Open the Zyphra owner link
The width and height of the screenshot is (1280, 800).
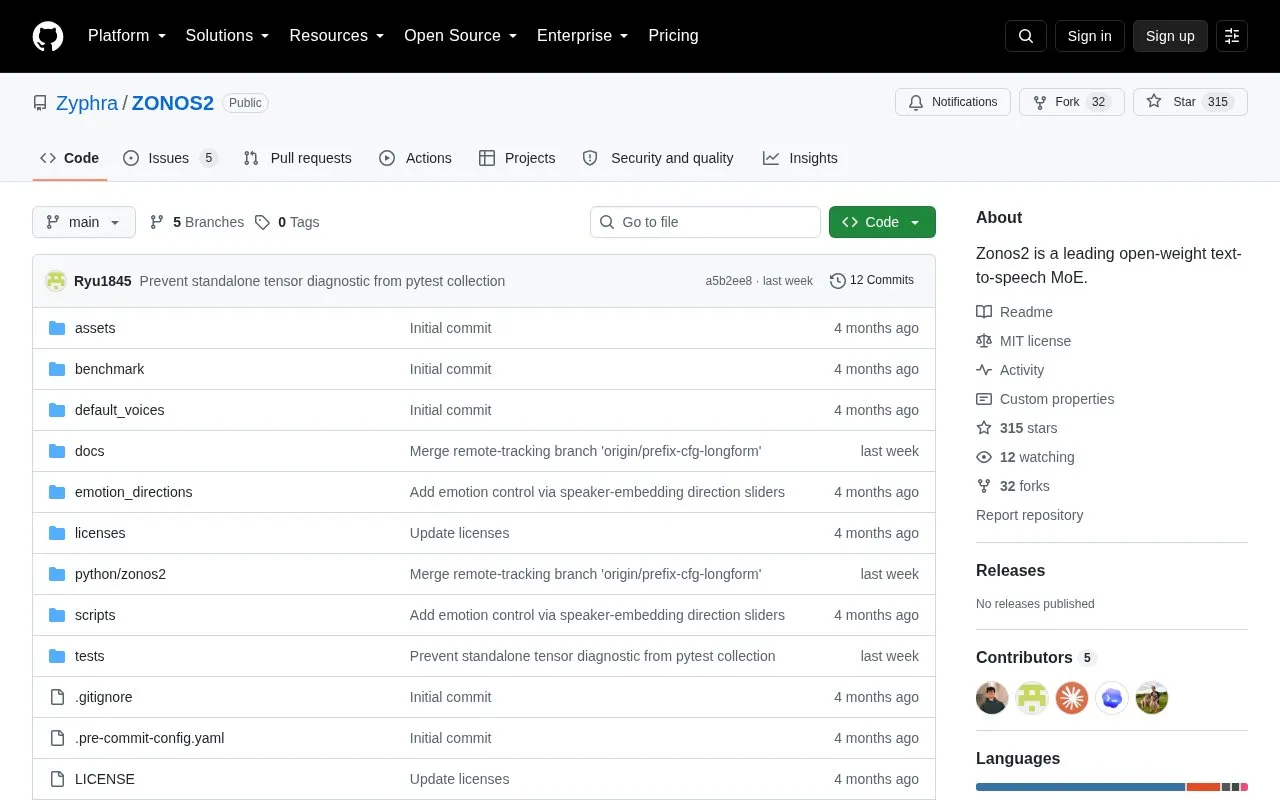click(x=87, y=103)
